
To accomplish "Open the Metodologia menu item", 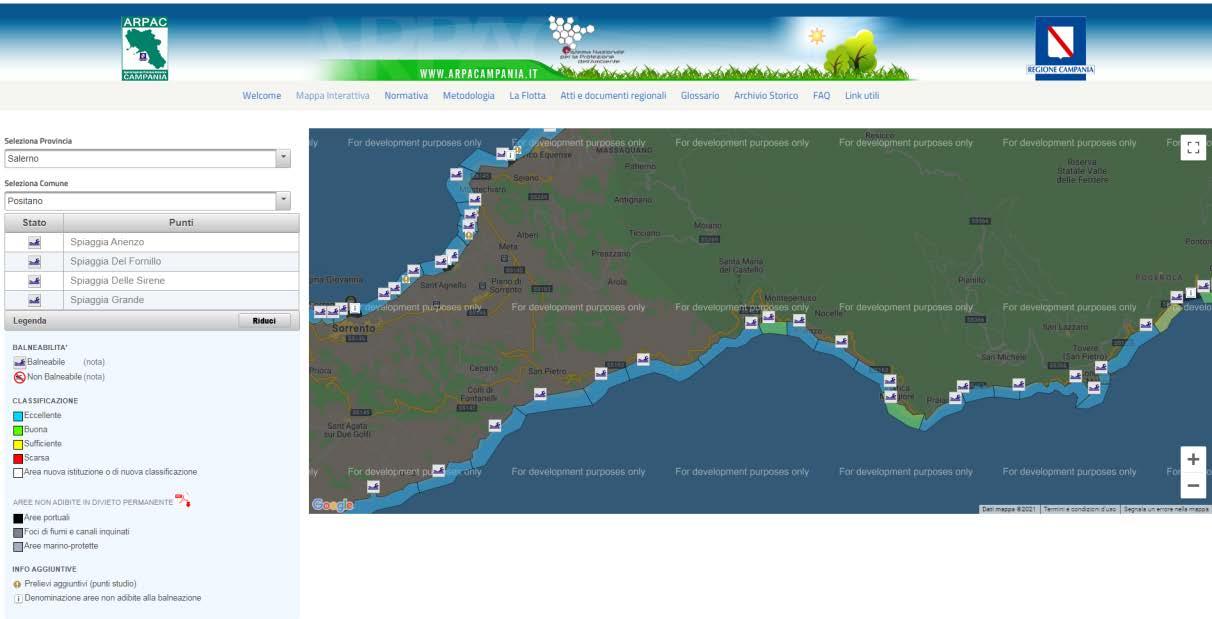I will pyautogui.click(x=469, y=96).
